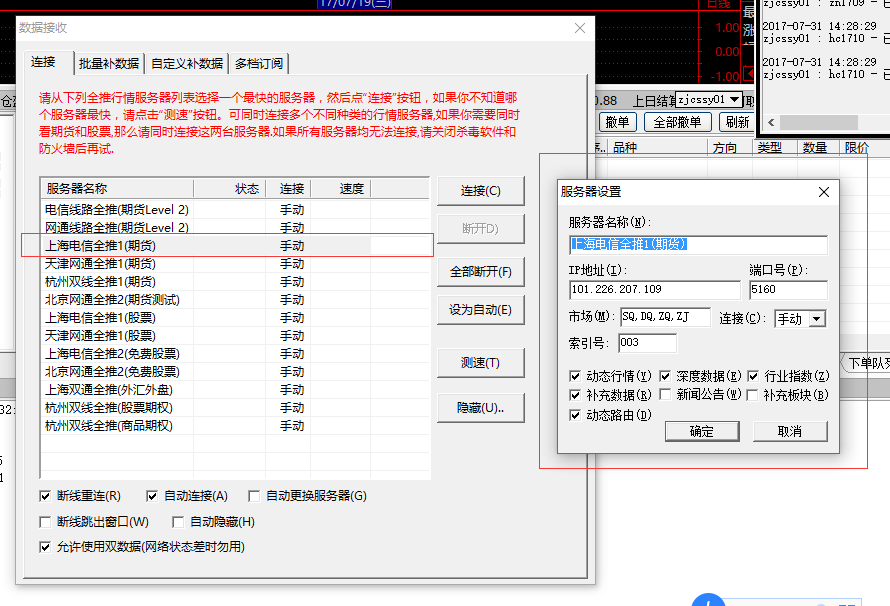Toggle 自动连接(A) checkbox
This screenshot has width=890, height=606.
[152, 496]
